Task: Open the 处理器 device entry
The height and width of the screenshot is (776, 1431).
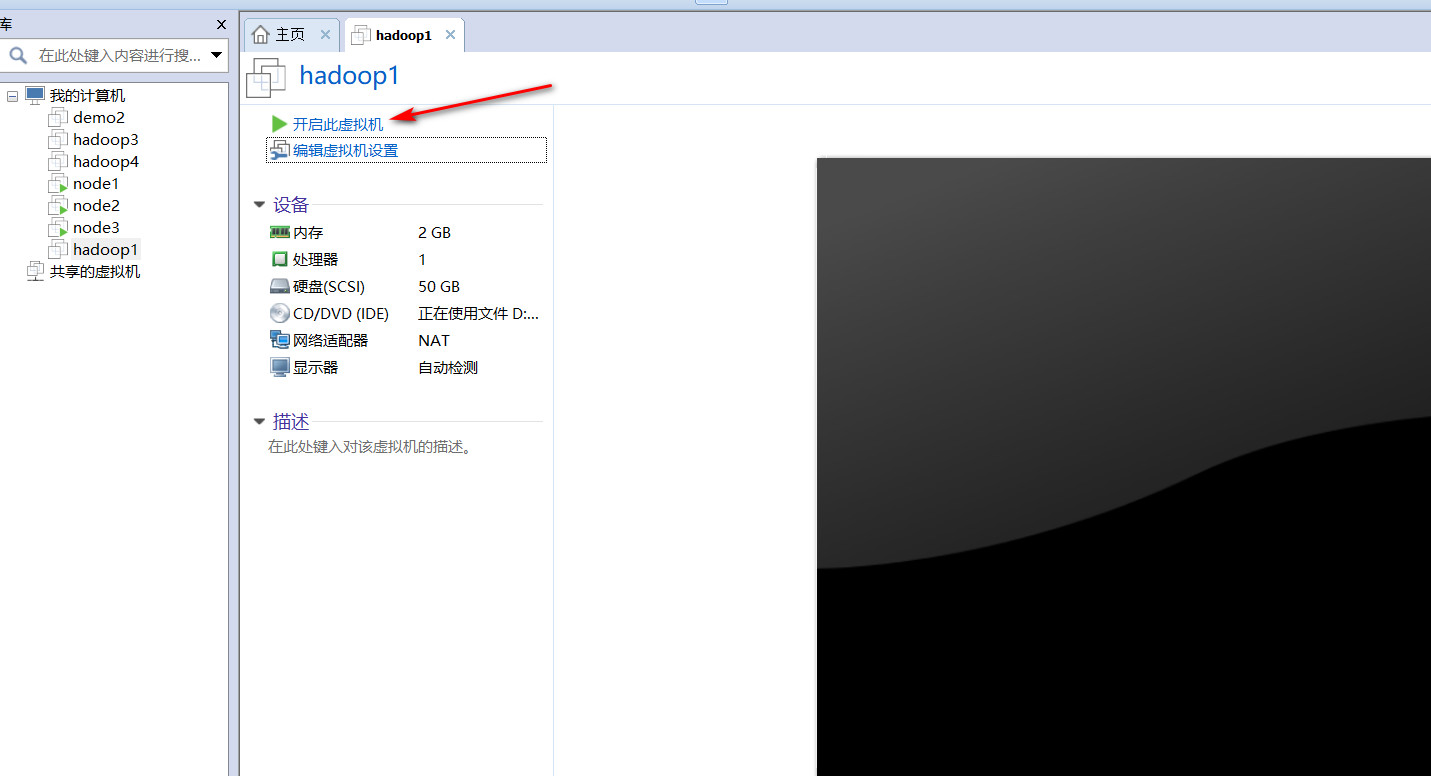Action: (316, 259)
